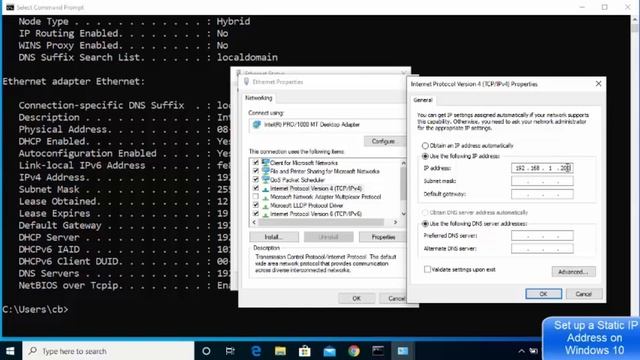This screenshot has height=360, width=640.
Task: Click the IPv4 protocol item icon
Action: tap(265, 189)
